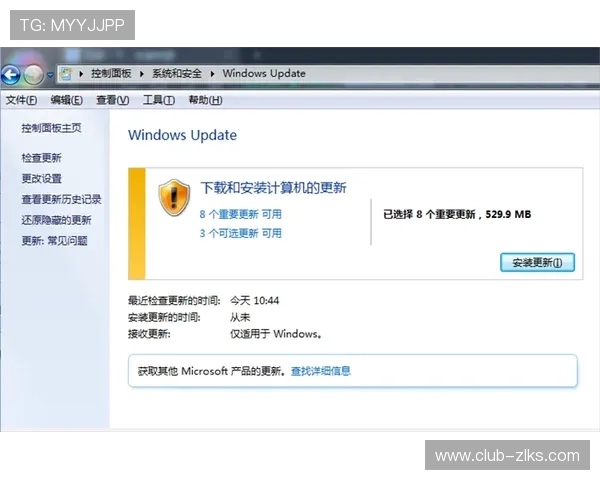Click Windows Update breadcrumb in address bar
The height and width of the screenshot is (480, 600).
[x=264, y=73]
